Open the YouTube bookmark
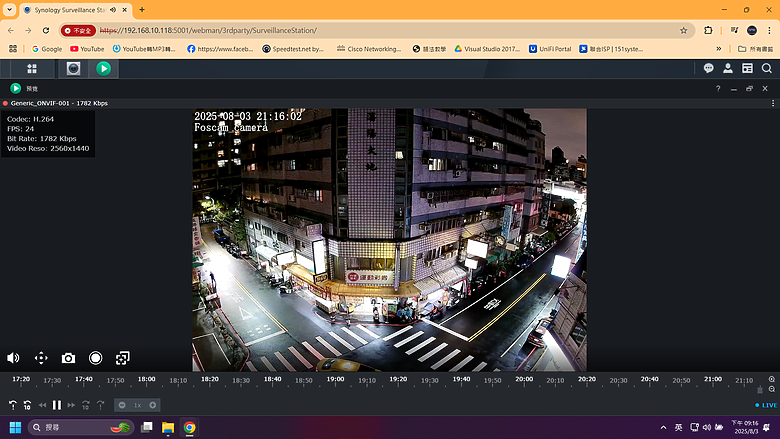The height and width of the screenshot is (439, 780). (87, 49)
